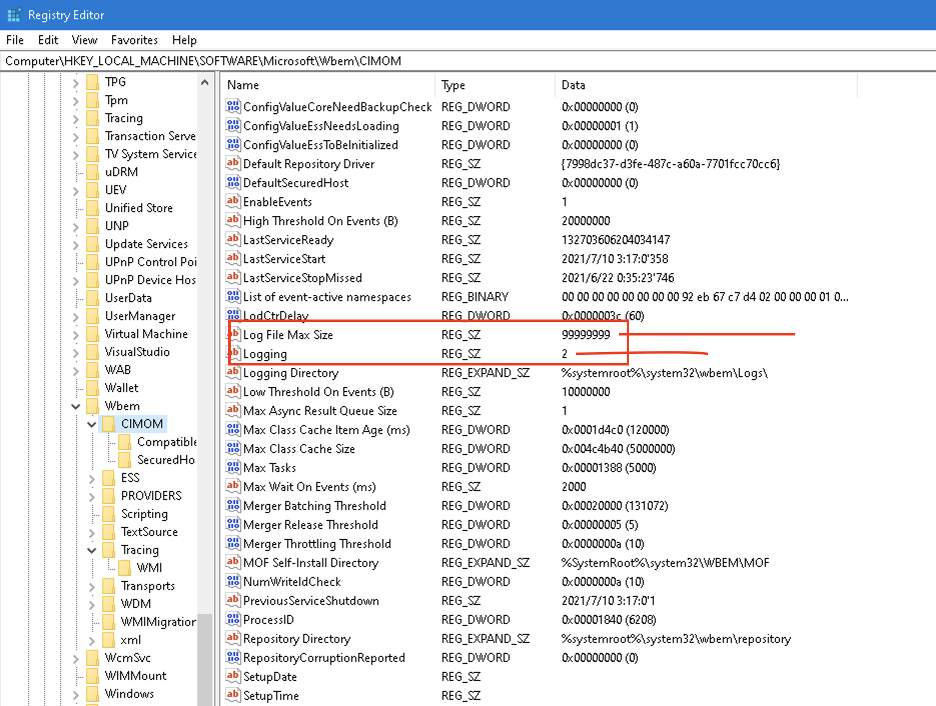This screenshot has width=936, height=706.
Task: Select the LastServiceStopMissed value
Action: coord(303,278)
